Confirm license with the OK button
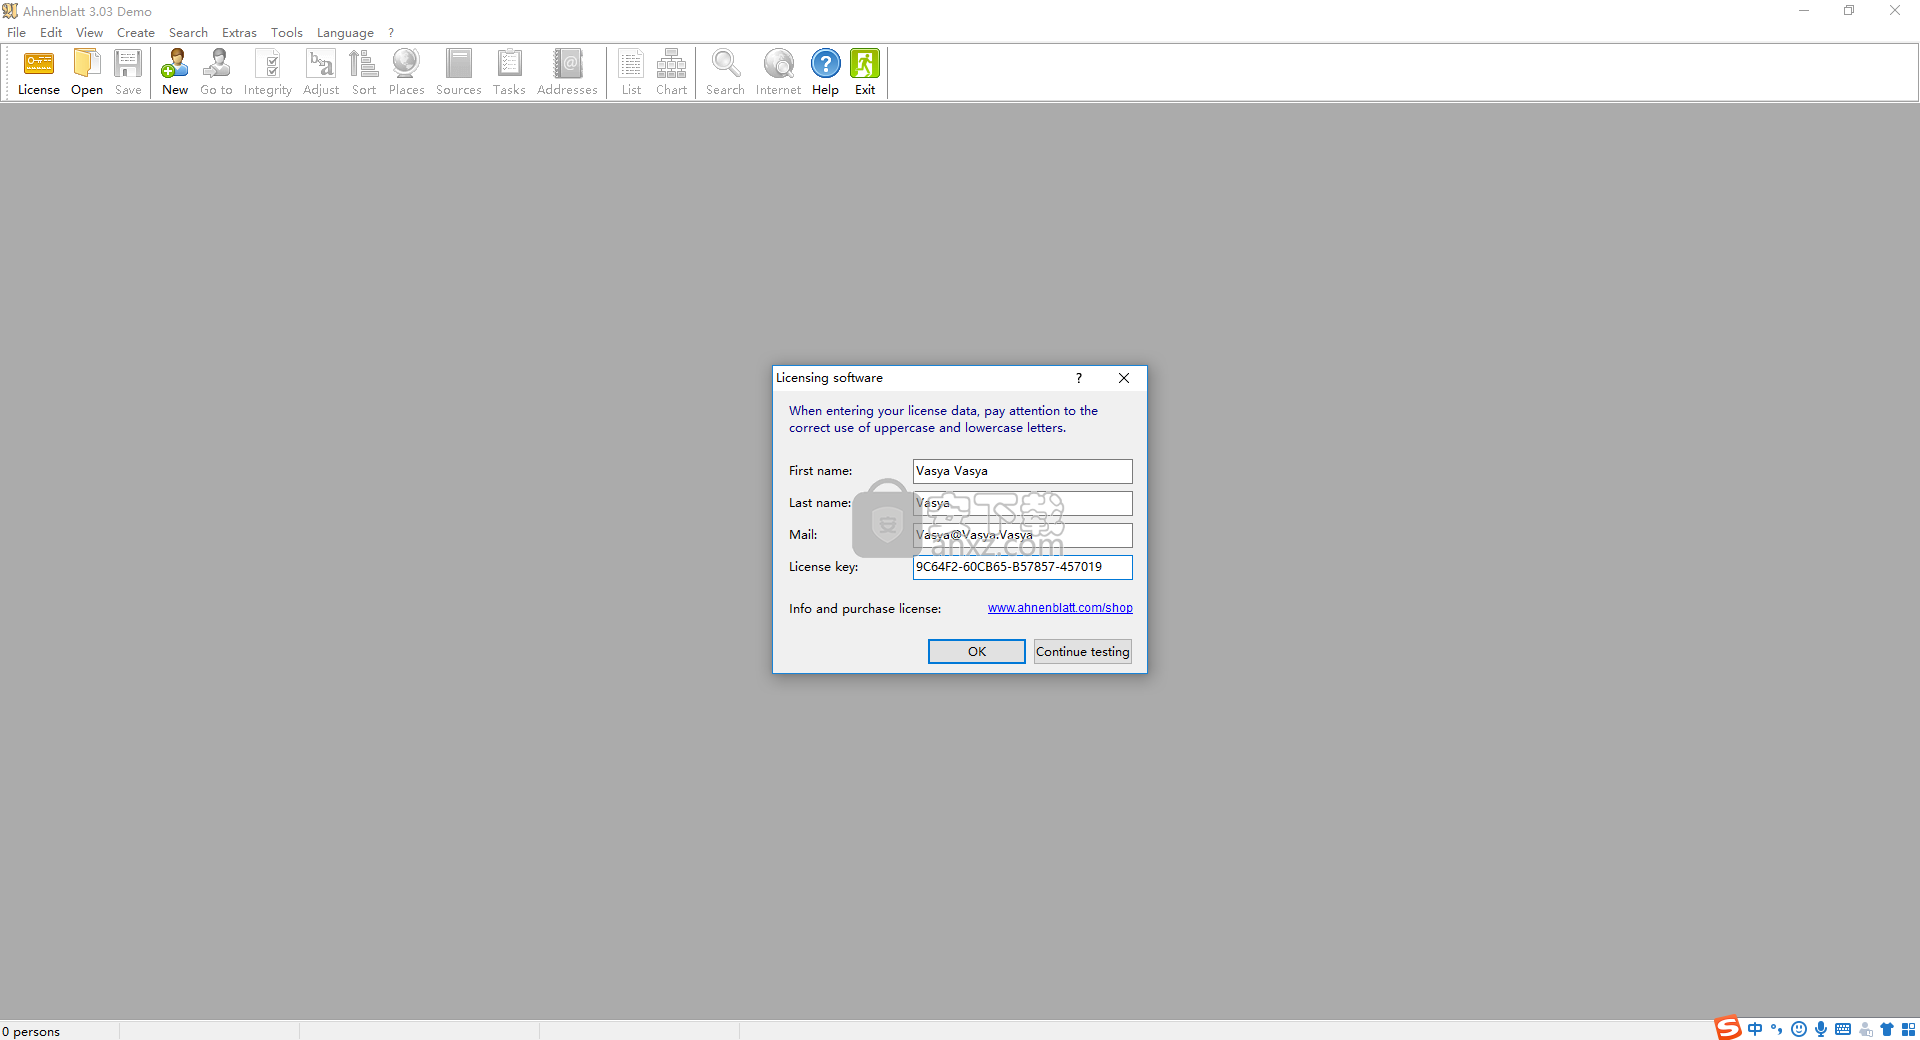This screenshot has height=1040, width=1920. tap(977, 651)
